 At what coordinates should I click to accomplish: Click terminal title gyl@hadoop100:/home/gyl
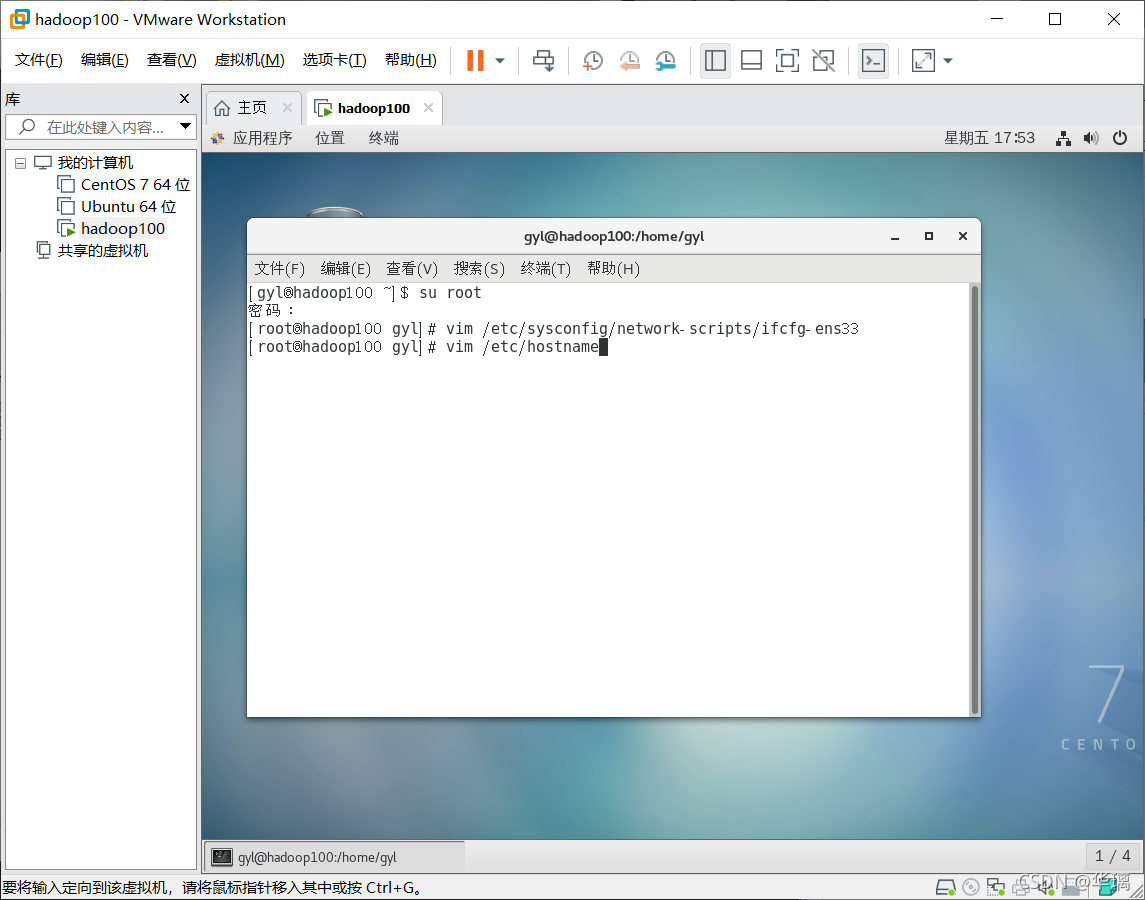pyautogui.click(x=613, y=236)
